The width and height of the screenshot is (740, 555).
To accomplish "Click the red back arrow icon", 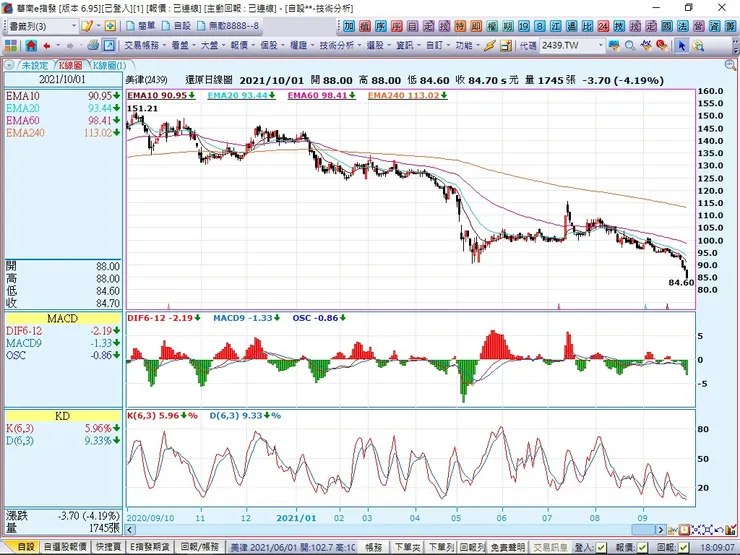I will 47,46.
